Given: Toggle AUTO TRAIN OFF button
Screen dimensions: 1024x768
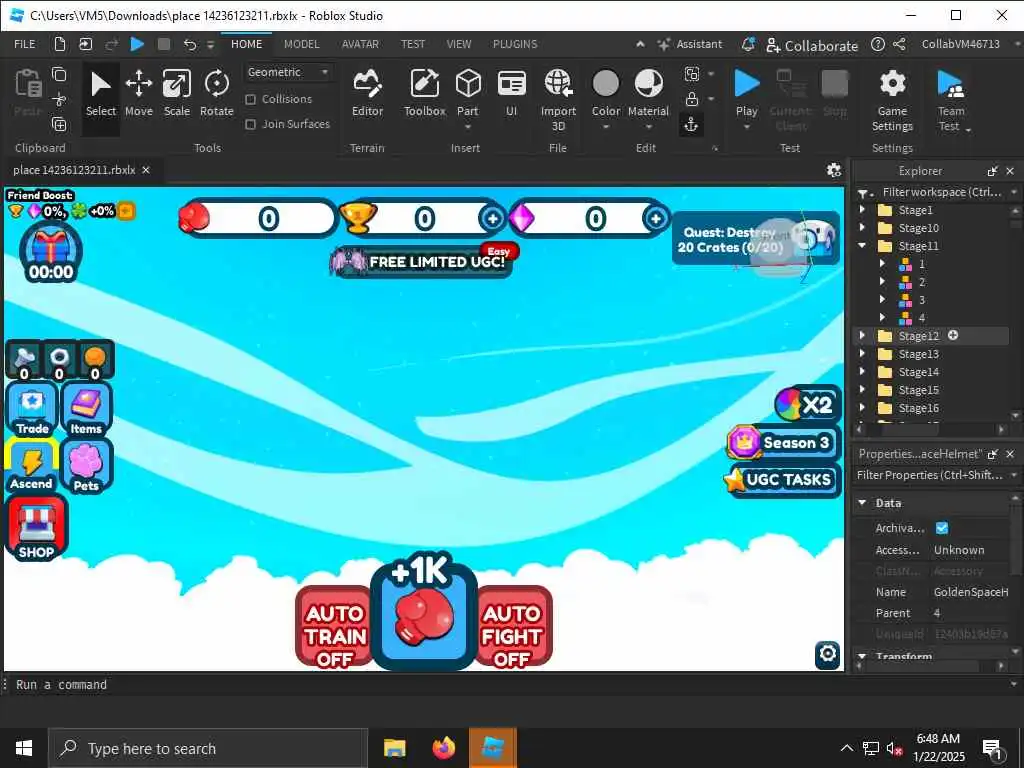Looking at the screenshot, I should click(334, 626).
